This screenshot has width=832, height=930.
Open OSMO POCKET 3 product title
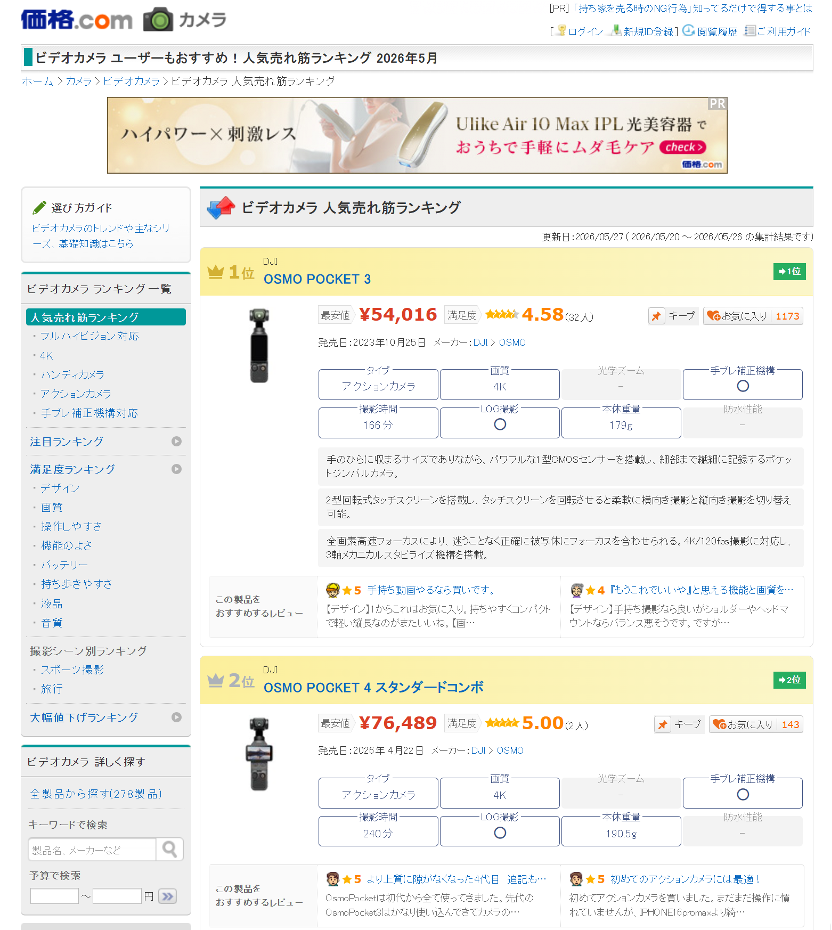point(317,279)
